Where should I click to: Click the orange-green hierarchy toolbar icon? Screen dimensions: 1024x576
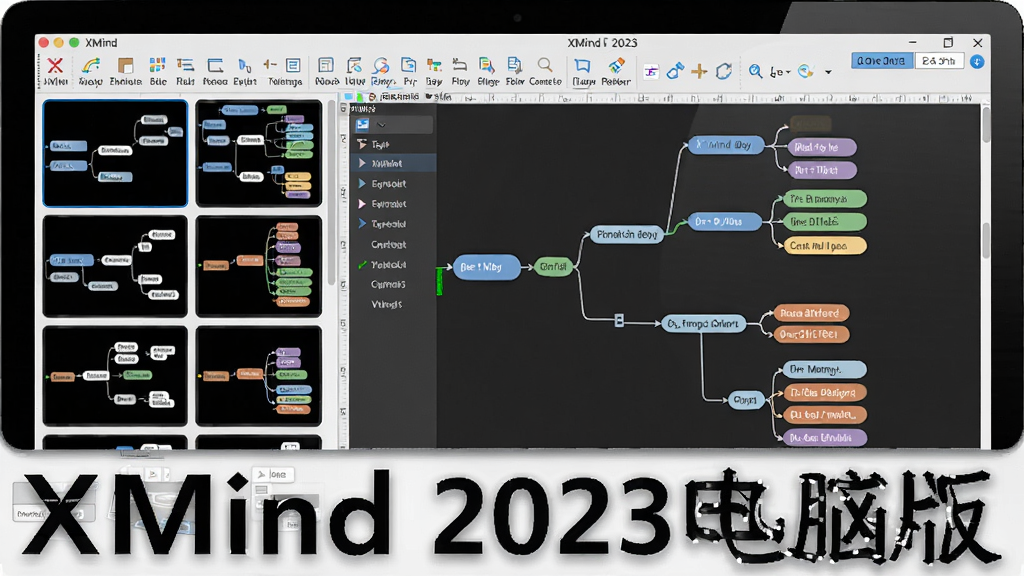tap(434, 65)
